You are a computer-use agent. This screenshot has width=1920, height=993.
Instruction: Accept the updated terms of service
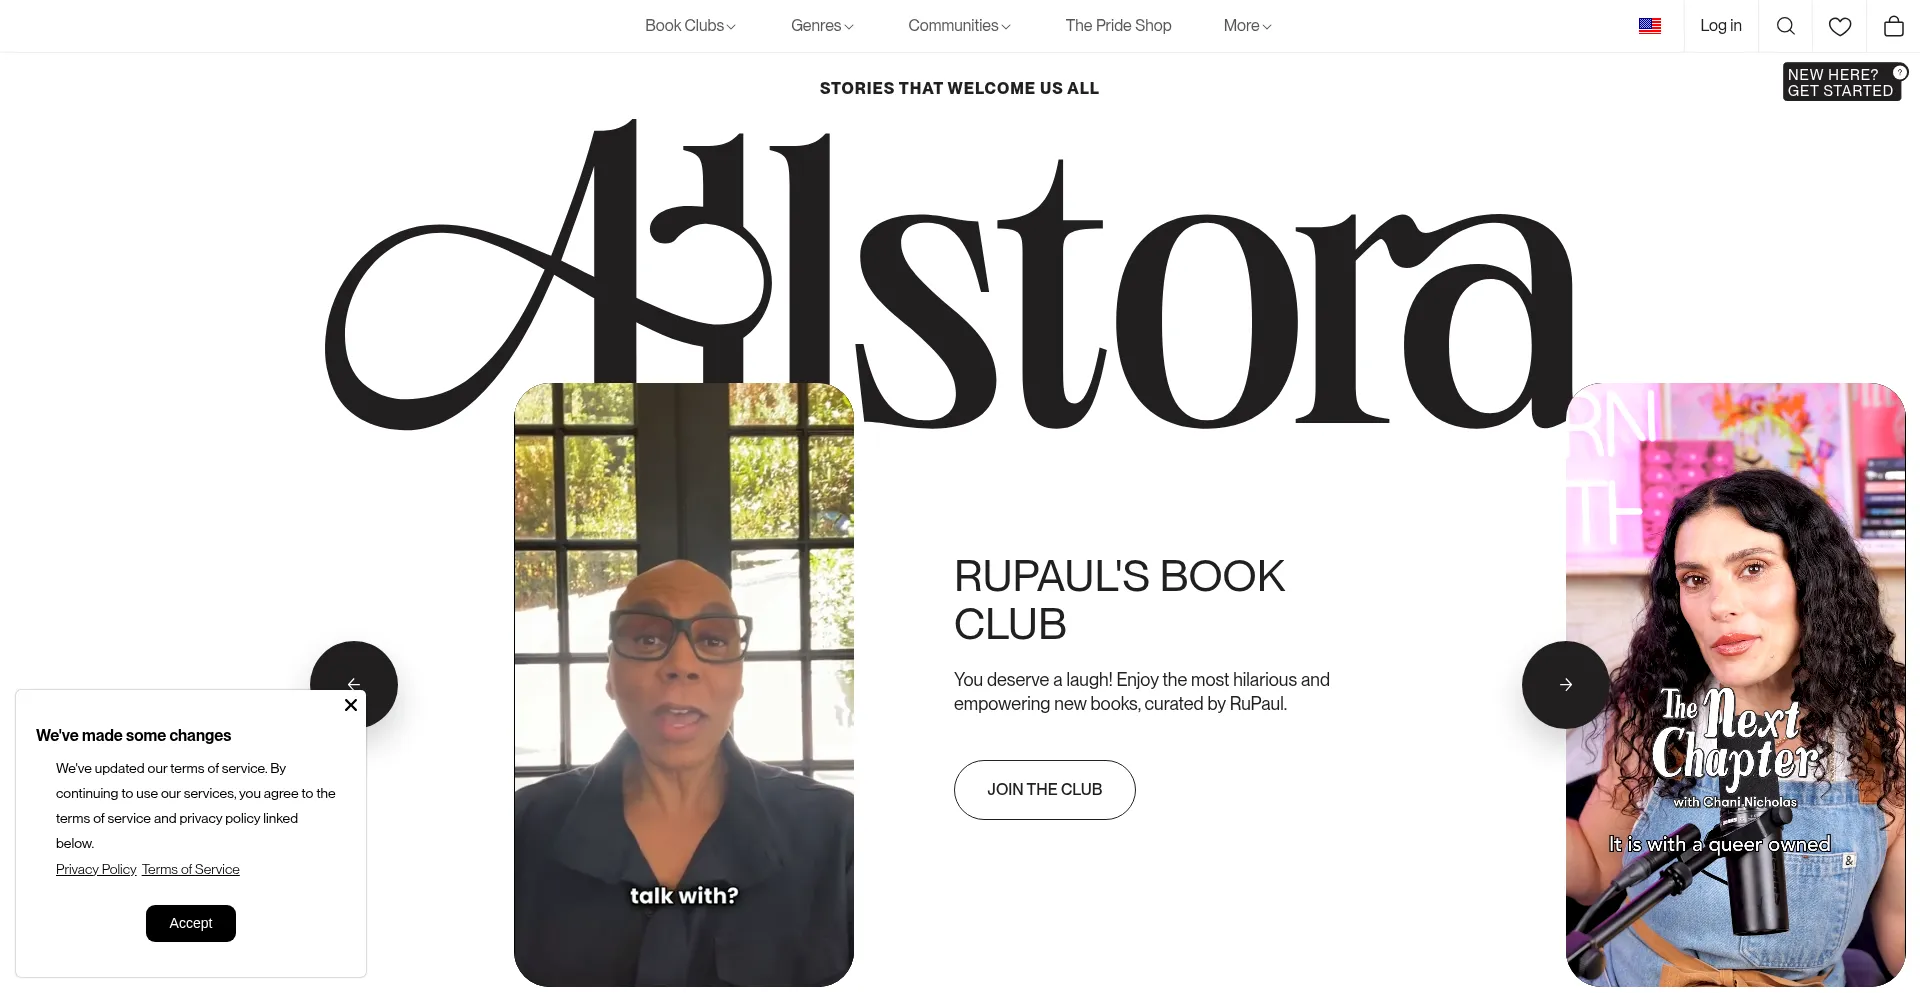tap(191, 923)
